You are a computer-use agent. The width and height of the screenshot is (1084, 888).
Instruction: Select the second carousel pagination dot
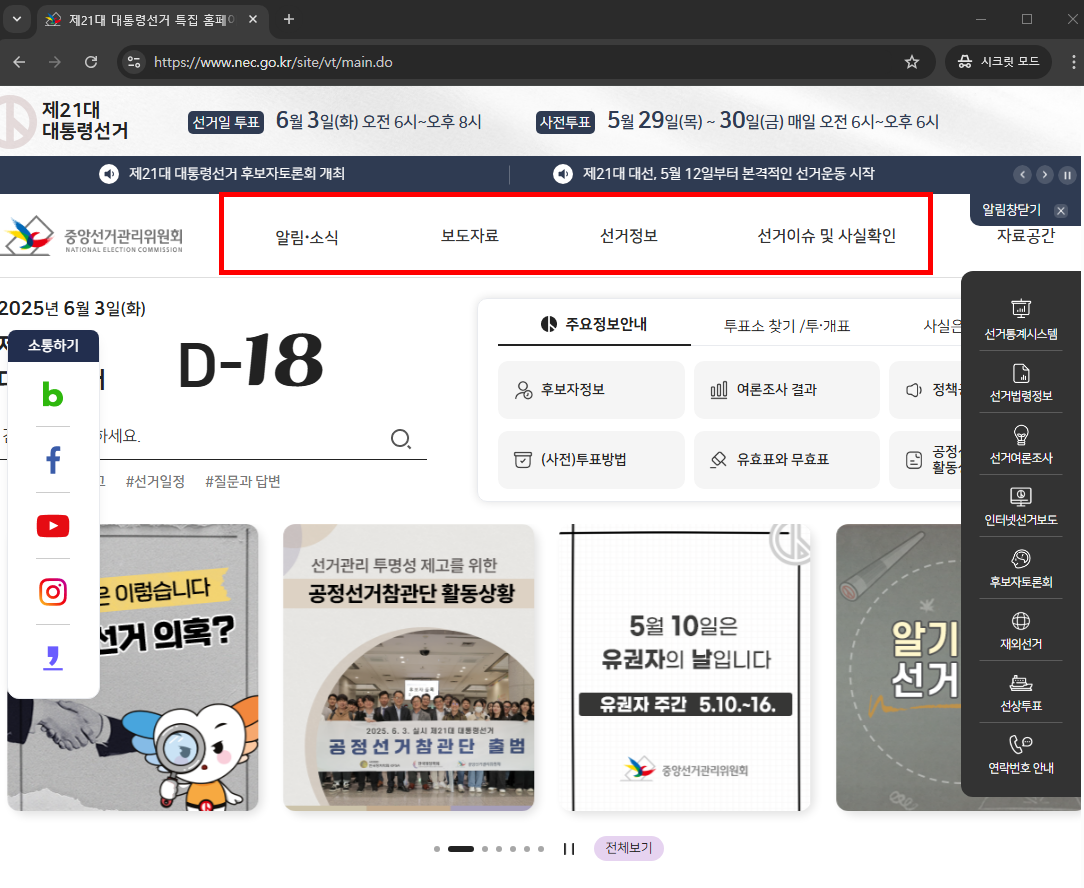tap(462, 848)
